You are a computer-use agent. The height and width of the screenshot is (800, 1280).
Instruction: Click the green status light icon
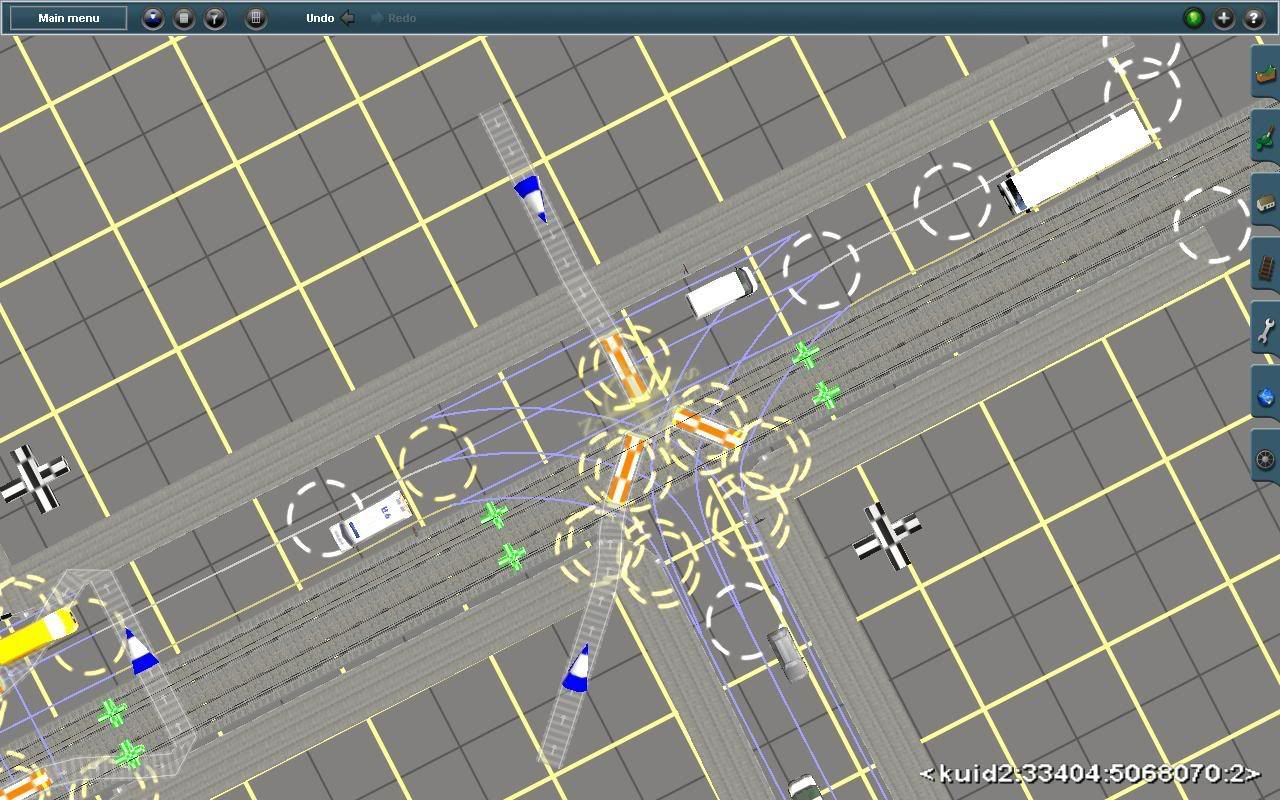tap(1193, 18)
